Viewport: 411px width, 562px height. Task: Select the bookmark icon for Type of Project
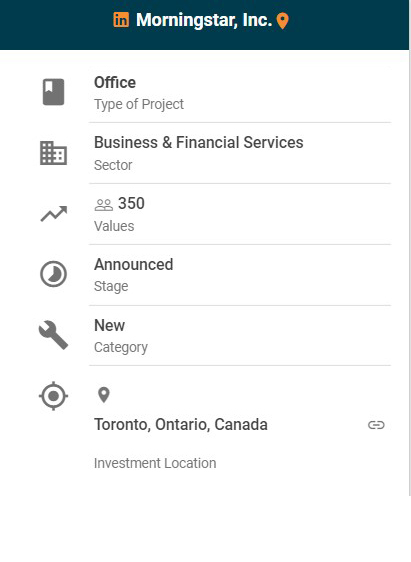pyautogui.click(x=53, y=92)
